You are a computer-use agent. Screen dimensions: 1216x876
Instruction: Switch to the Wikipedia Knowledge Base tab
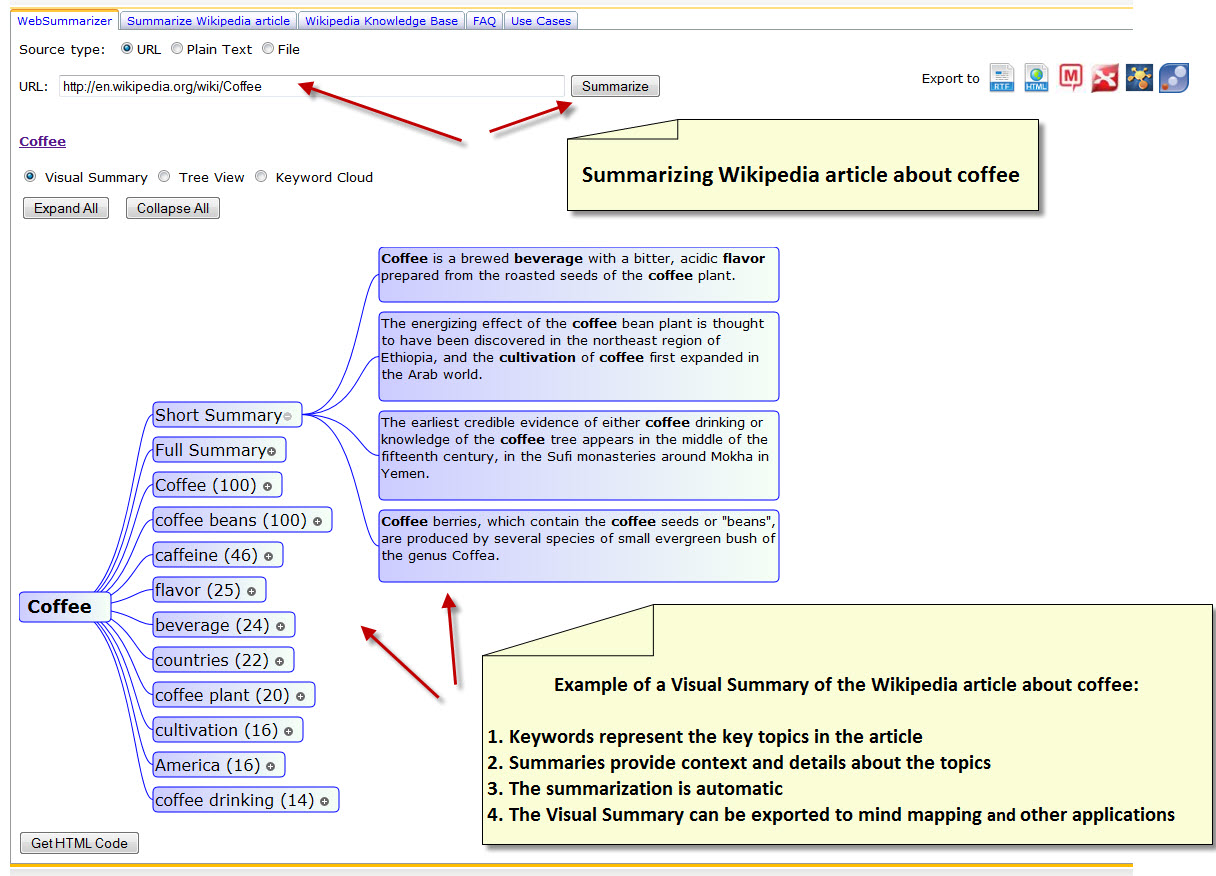point(380,20)
